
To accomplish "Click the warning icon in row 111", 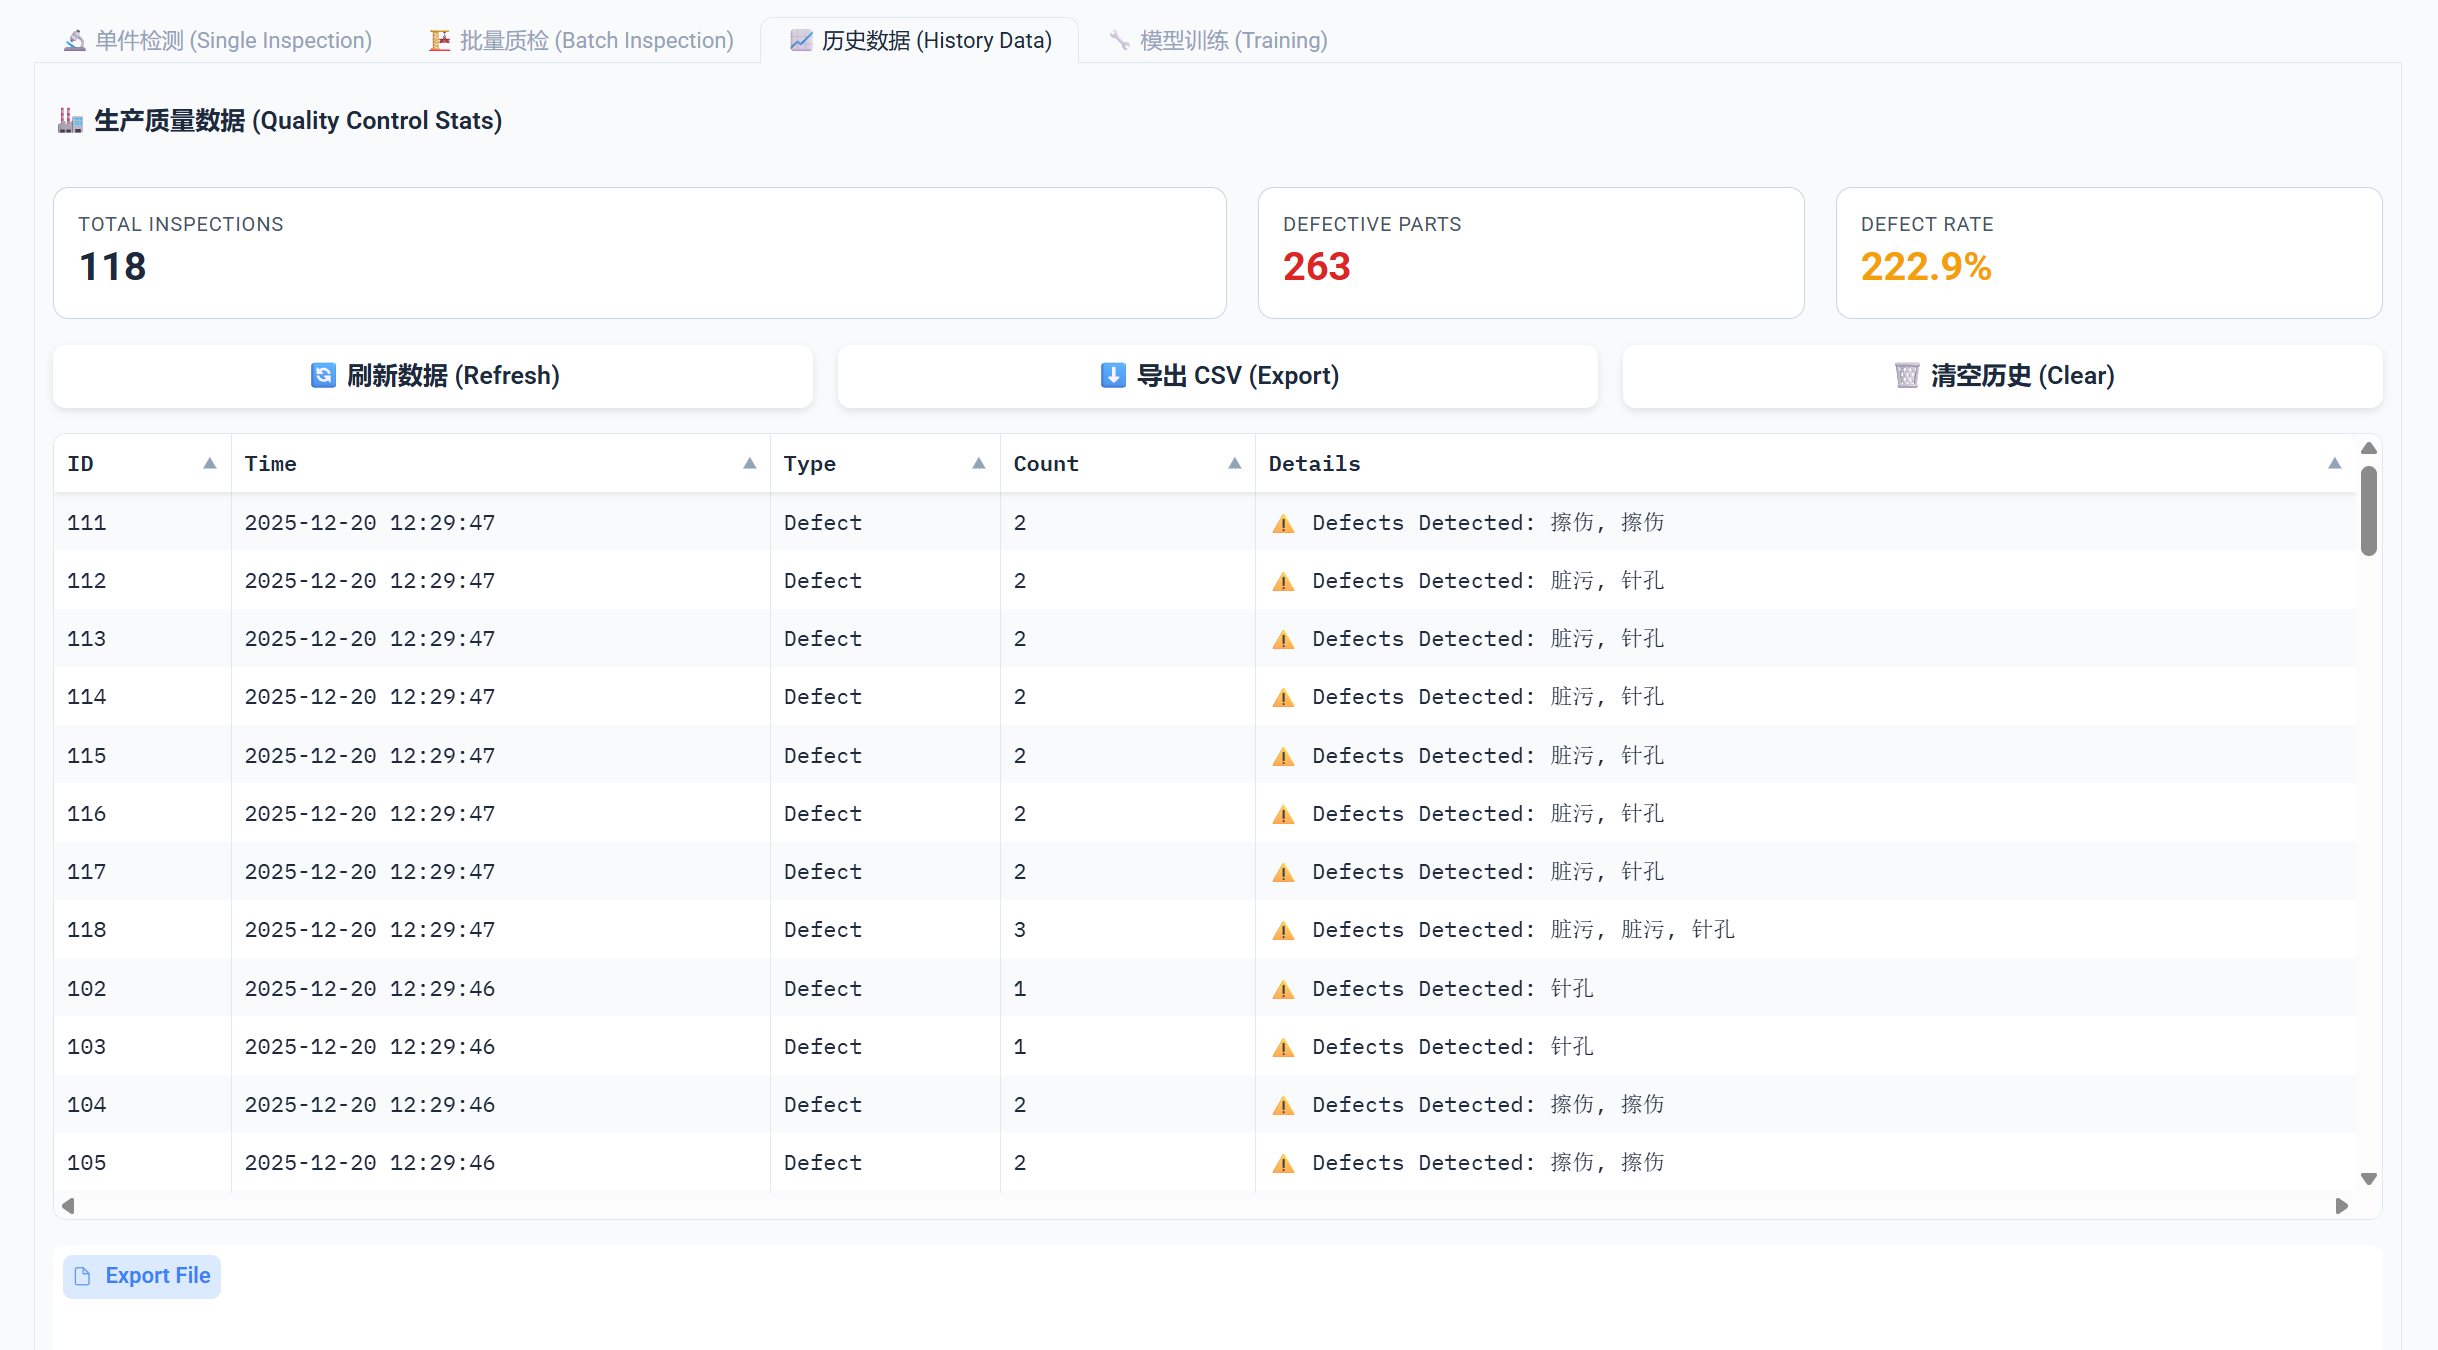I will (1283, 524).
